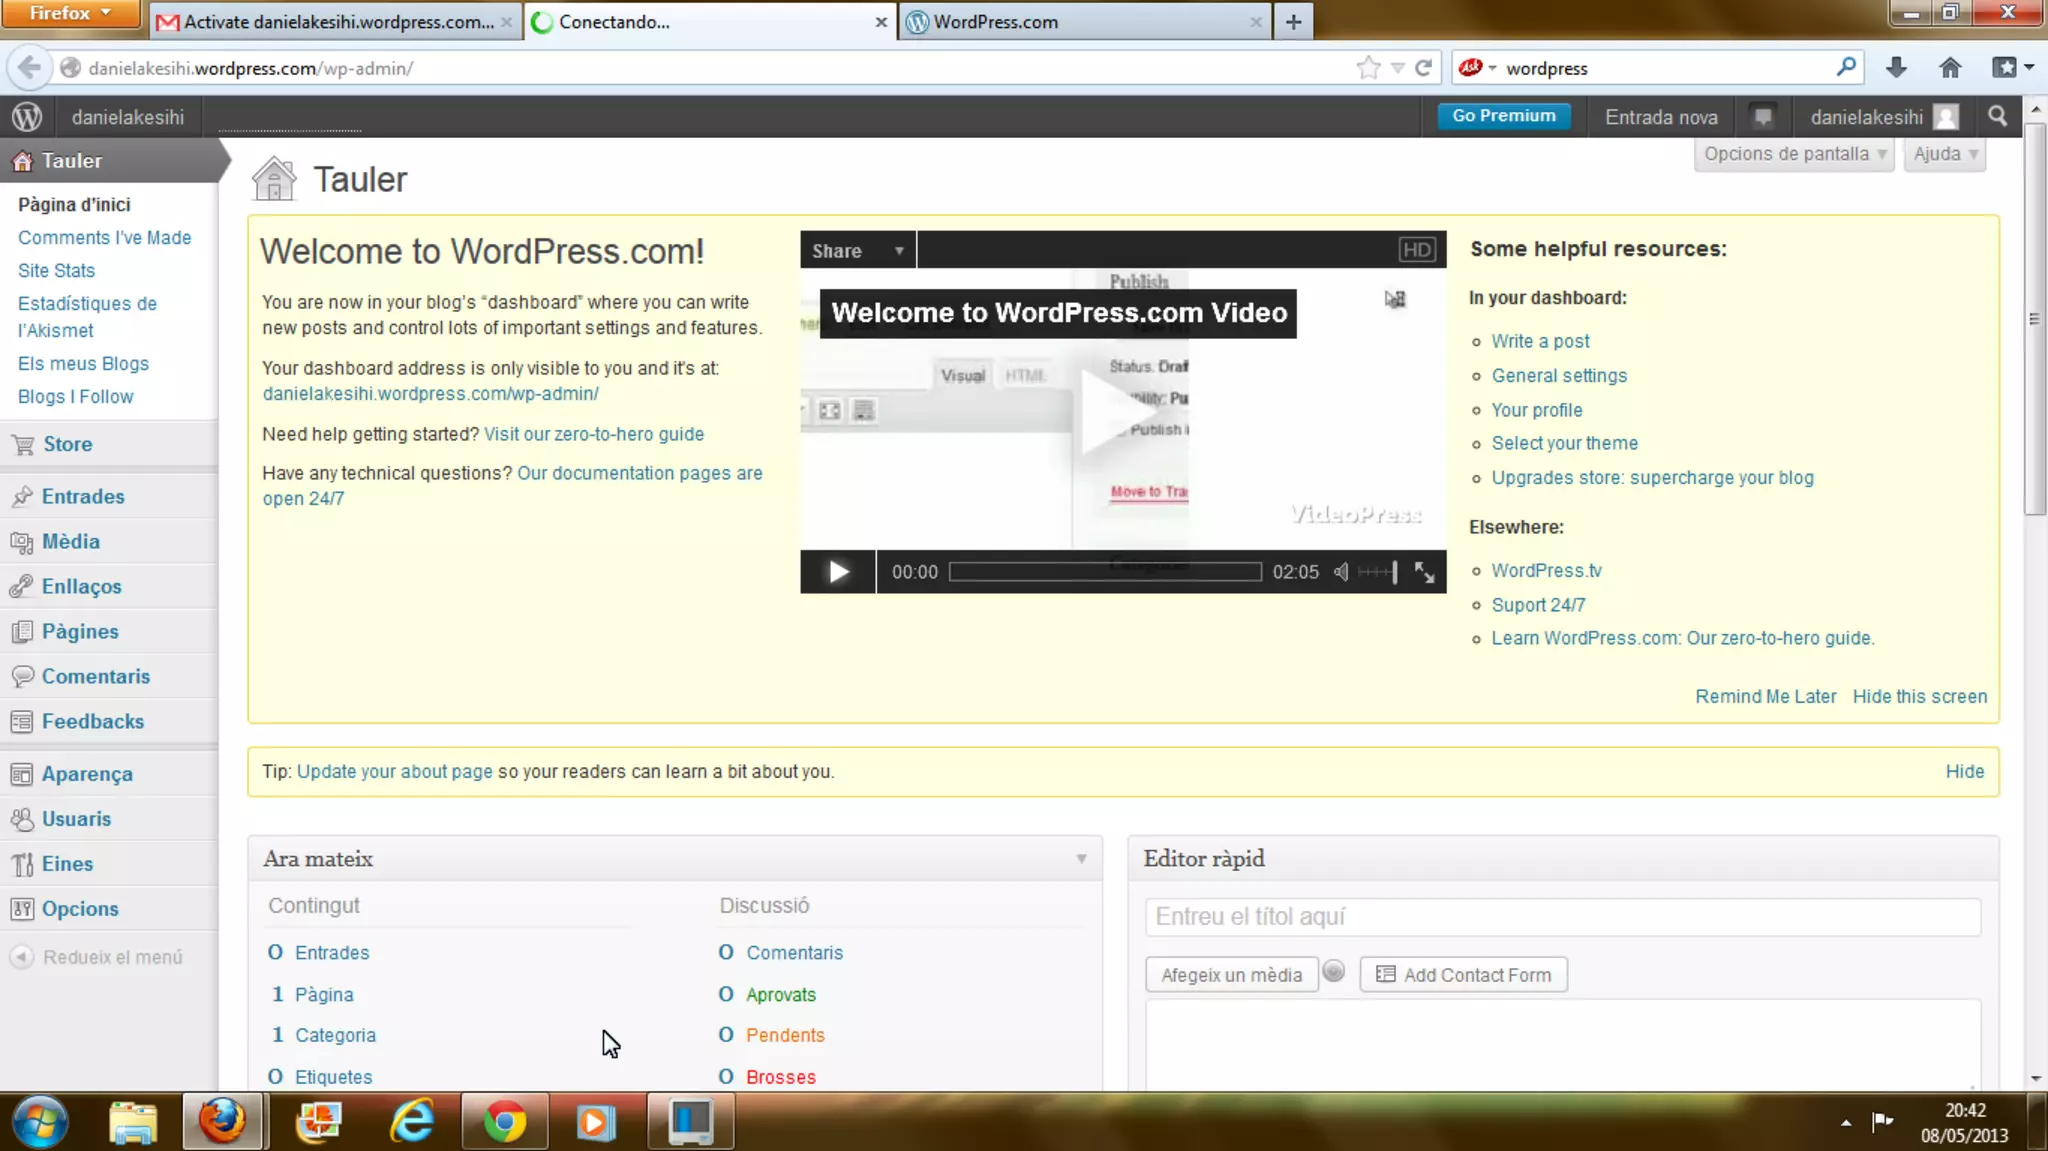Click the Store cart icon in sidebar
Image resolution: width=2048 pixels, height=1151 pixels.
click(x=22, y=444)
